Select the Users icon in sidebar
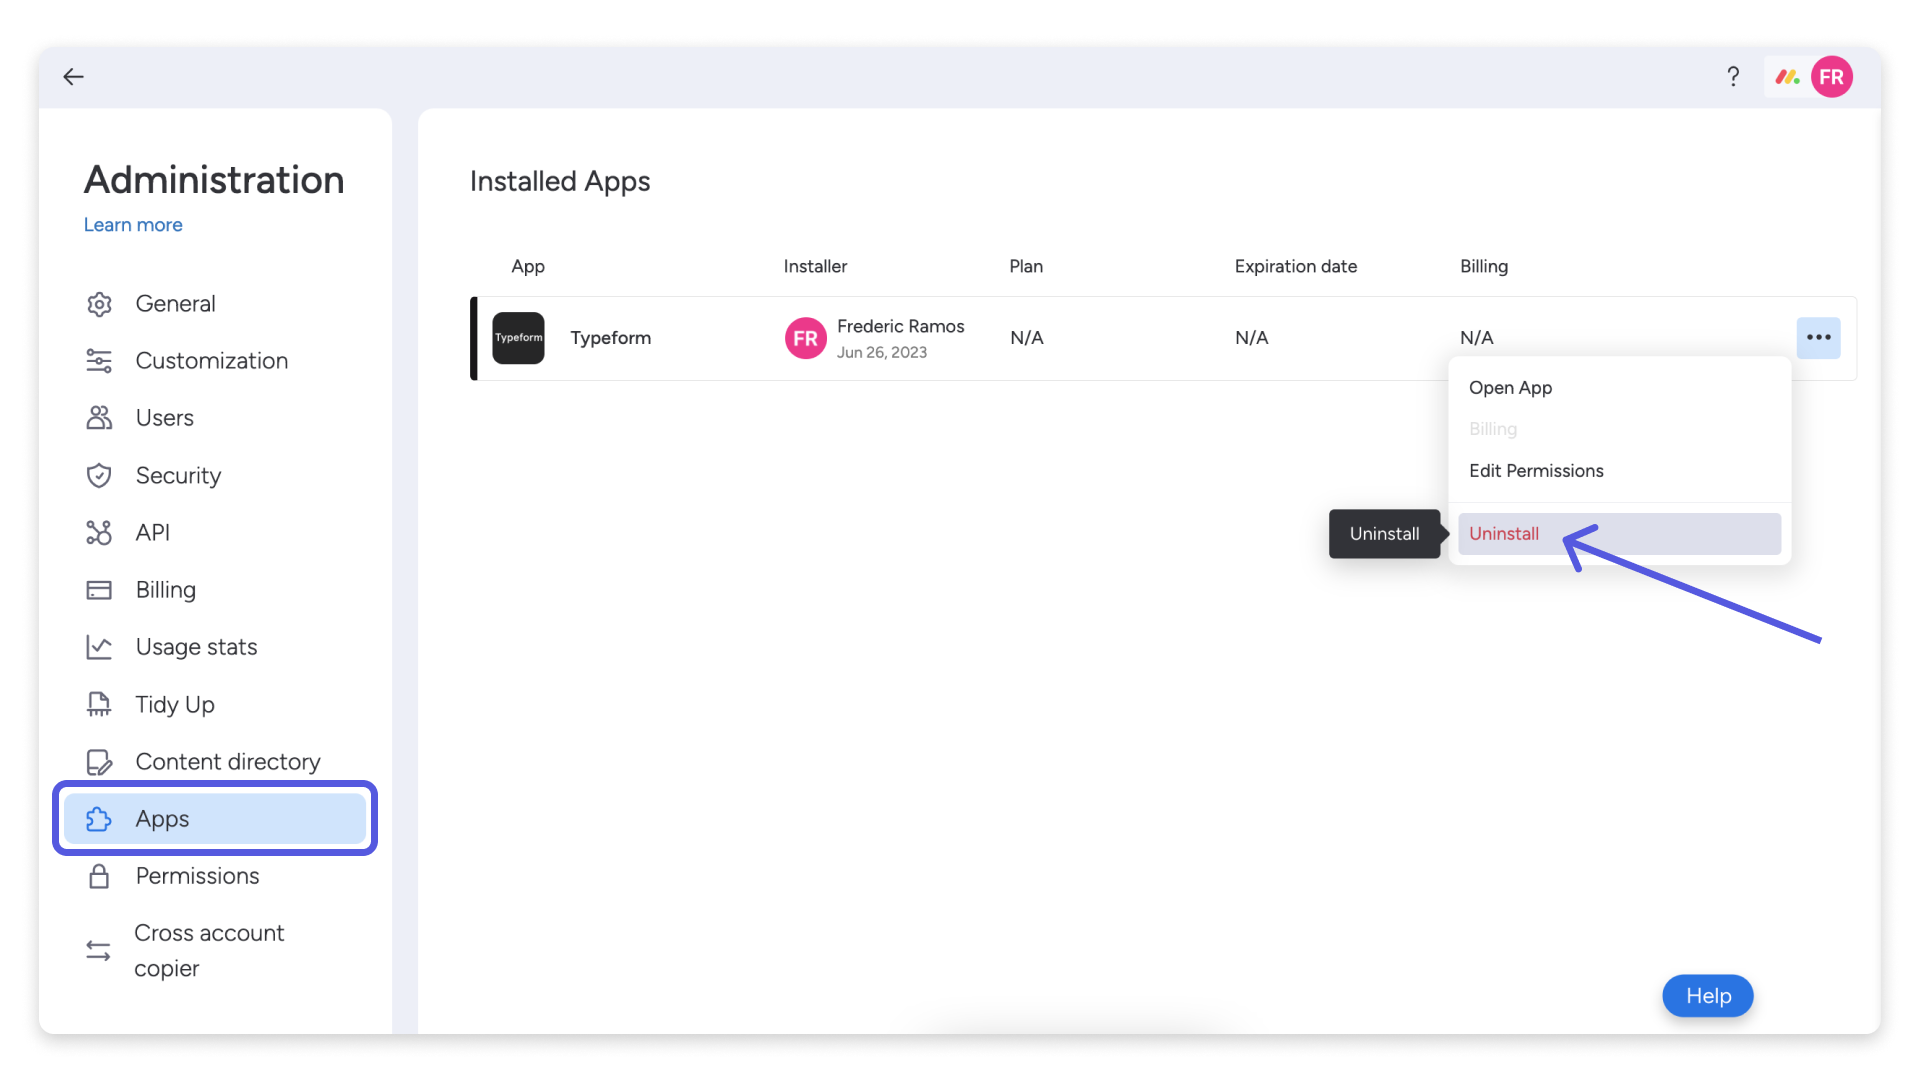Image resolution: width=1920 pixels, height=1080 pixels. pos(100,418)
